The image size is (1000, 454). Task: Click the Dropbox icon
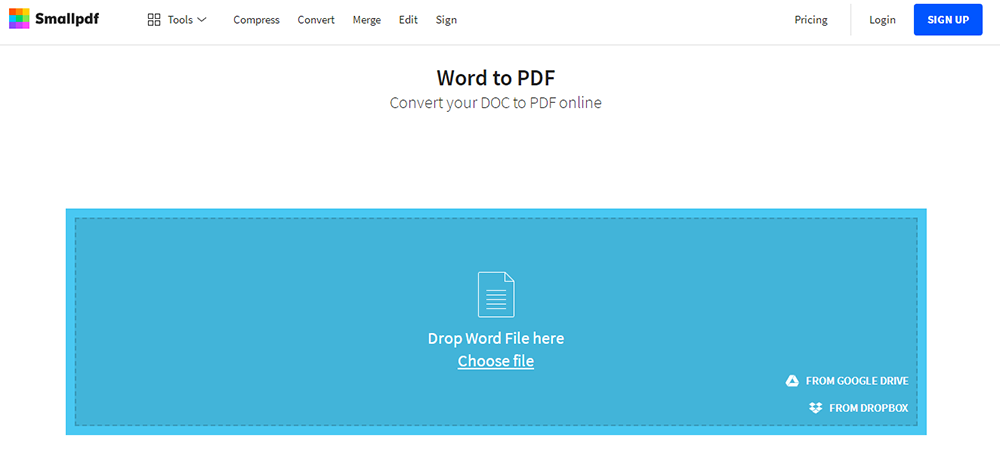815,408
